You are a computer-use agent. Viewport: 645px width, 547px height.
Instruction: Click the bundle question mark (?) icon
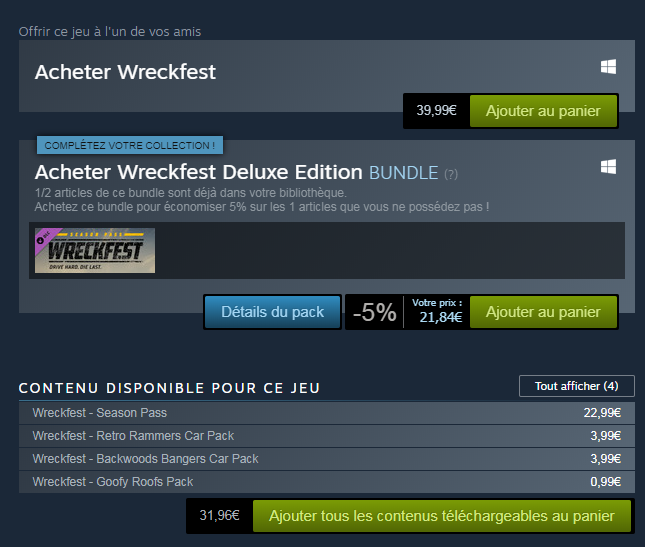[451, 174]
